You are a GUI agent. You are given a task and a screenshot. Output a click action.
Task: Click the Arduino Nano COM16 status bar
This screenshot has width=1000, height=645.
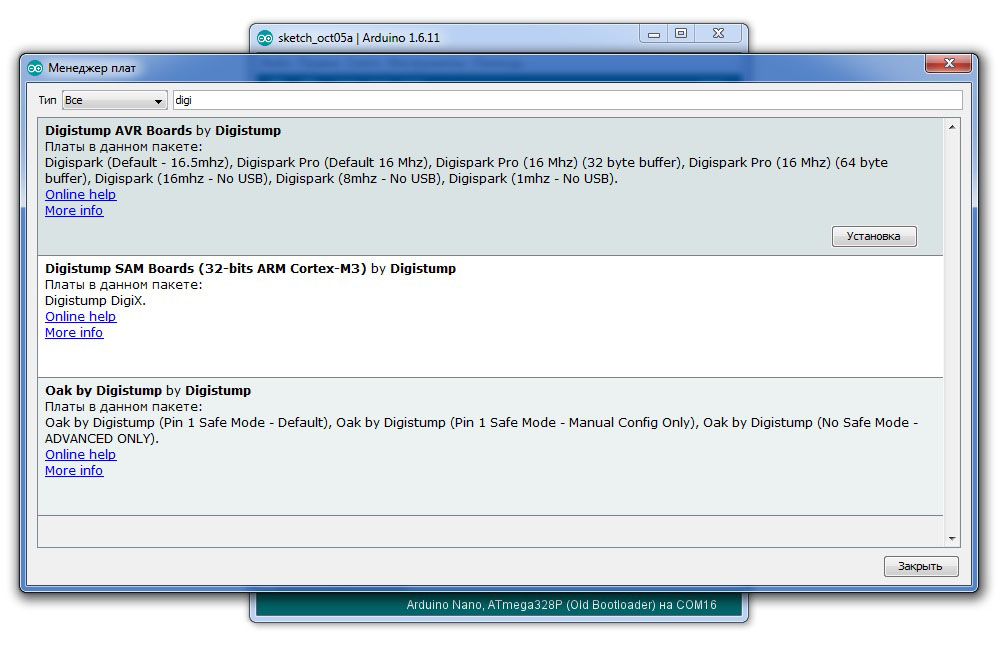(560, 605)
